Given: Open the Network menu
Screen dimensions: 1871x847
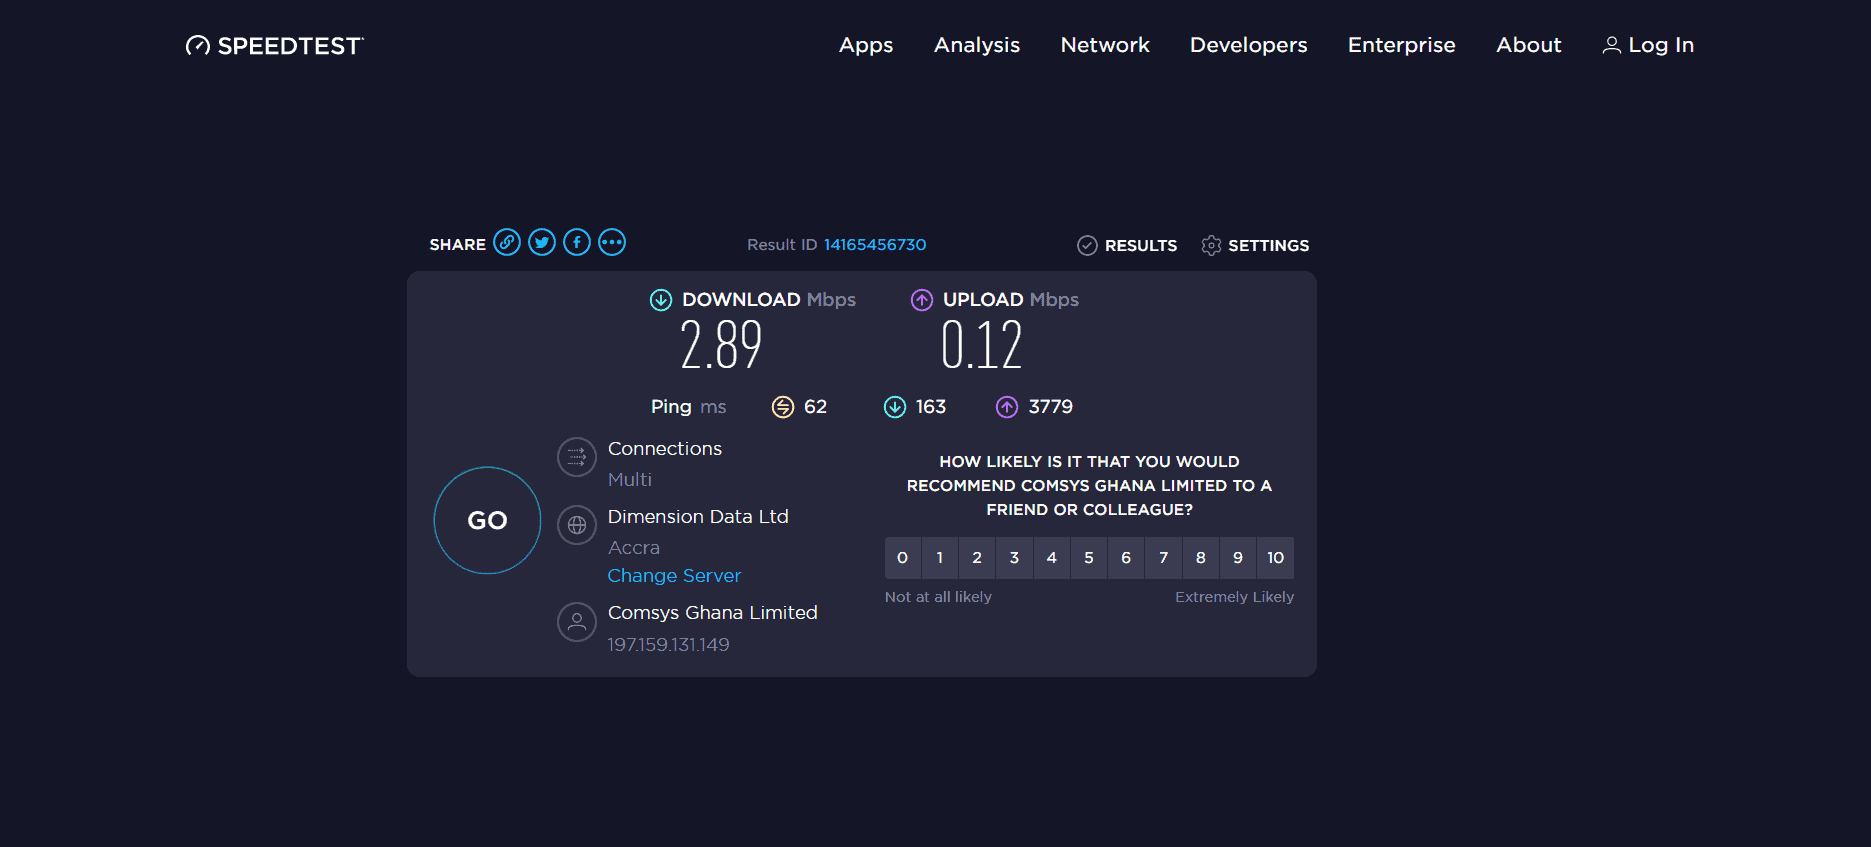Looking at the screenshot, I should pyautogui.click(x=1105, y=45).
